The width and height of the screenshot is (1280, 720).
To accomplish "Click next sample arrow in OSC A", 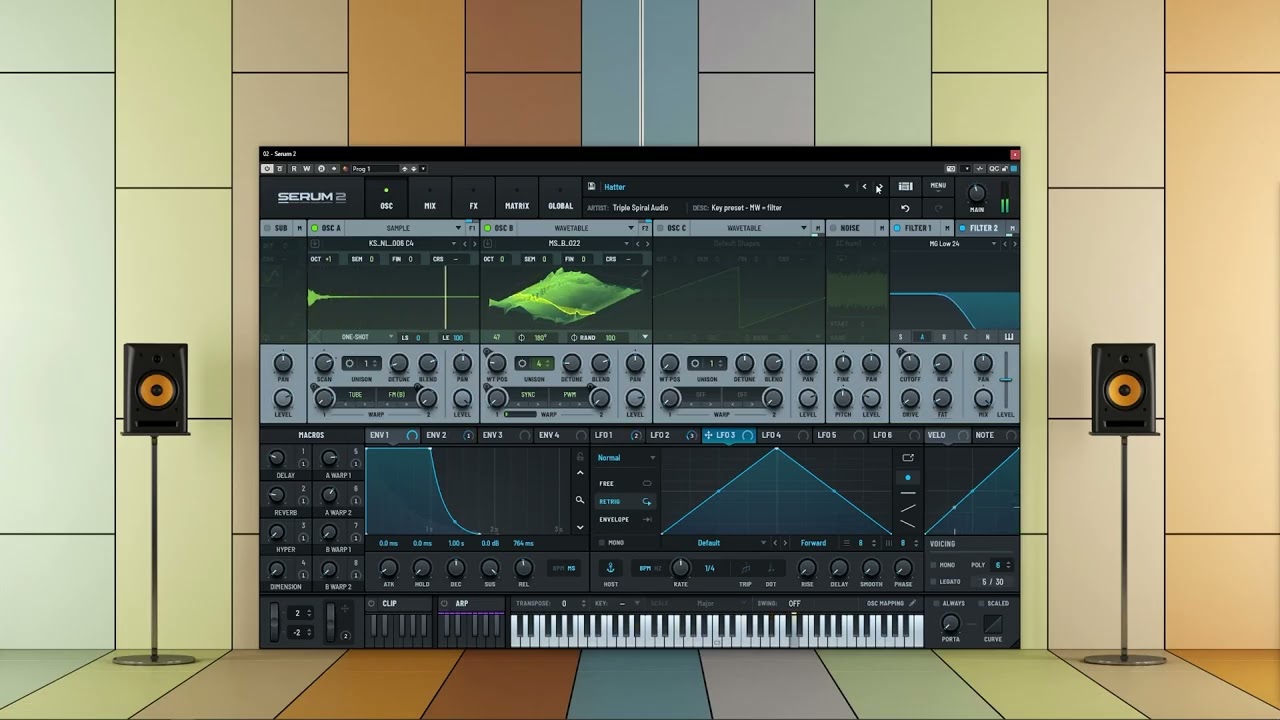I will tap(474, 243).
